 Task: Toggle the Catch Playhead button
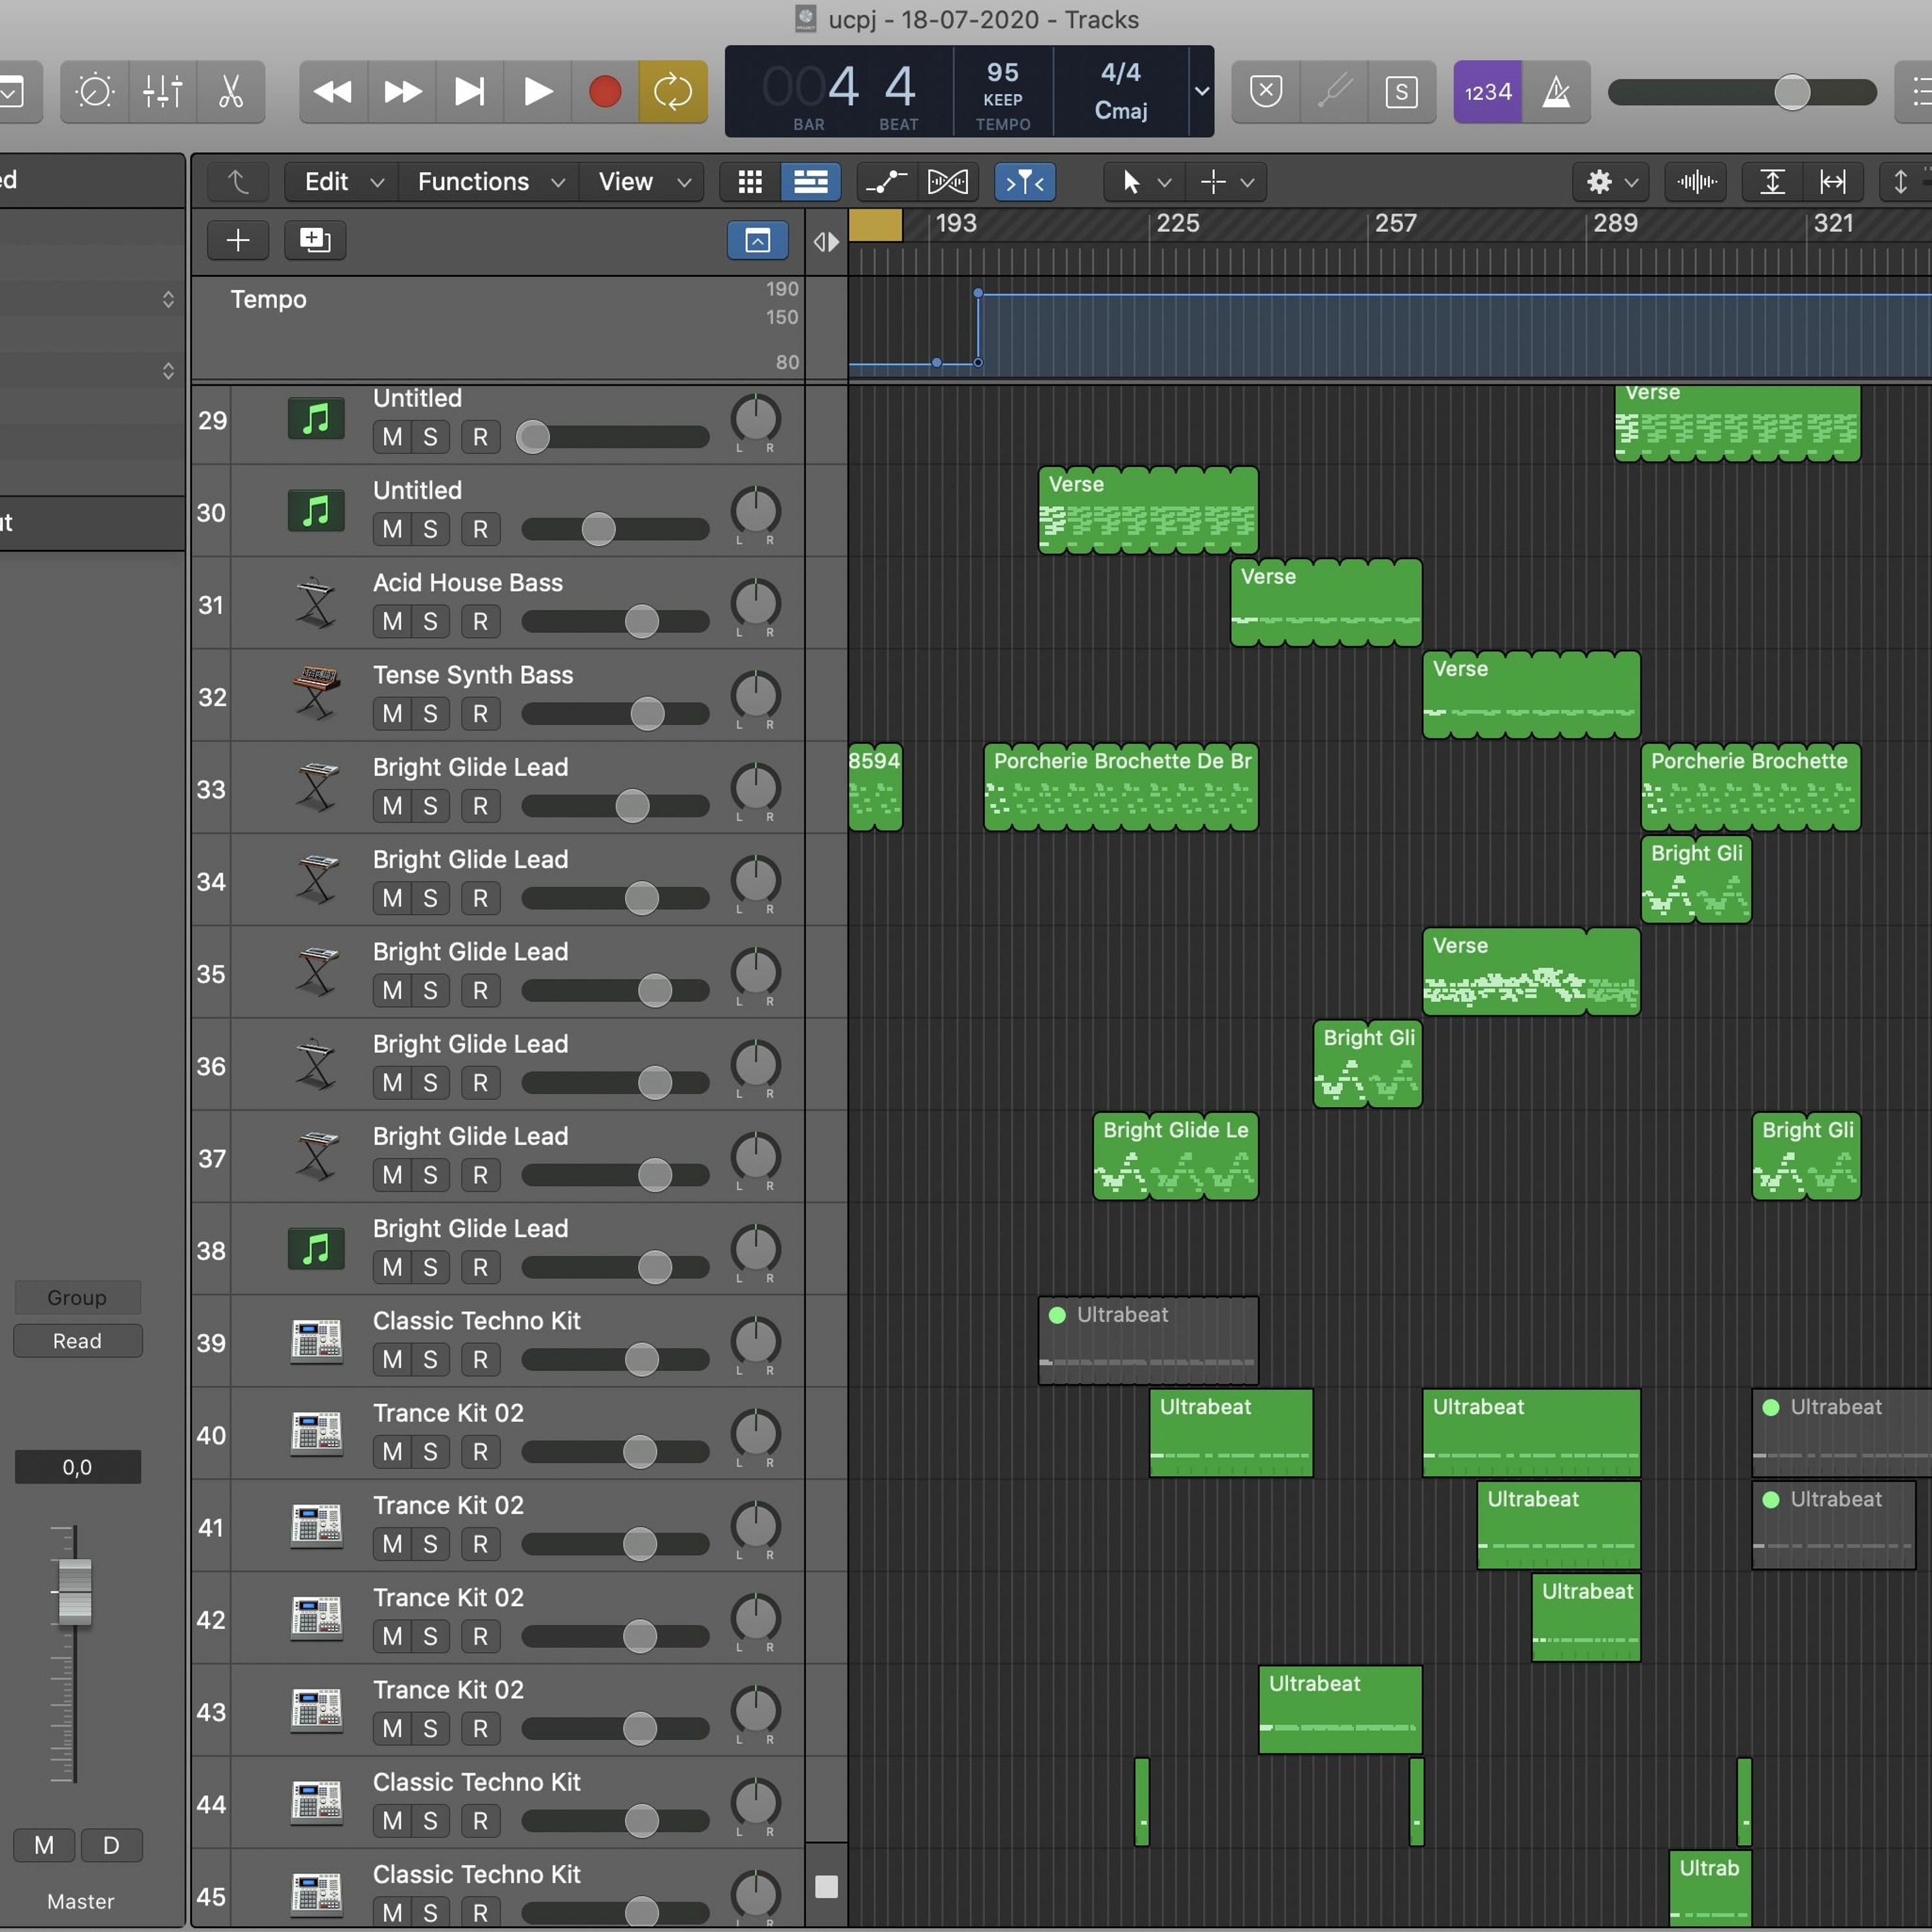pyautogui.click(x=1025, y=182)
